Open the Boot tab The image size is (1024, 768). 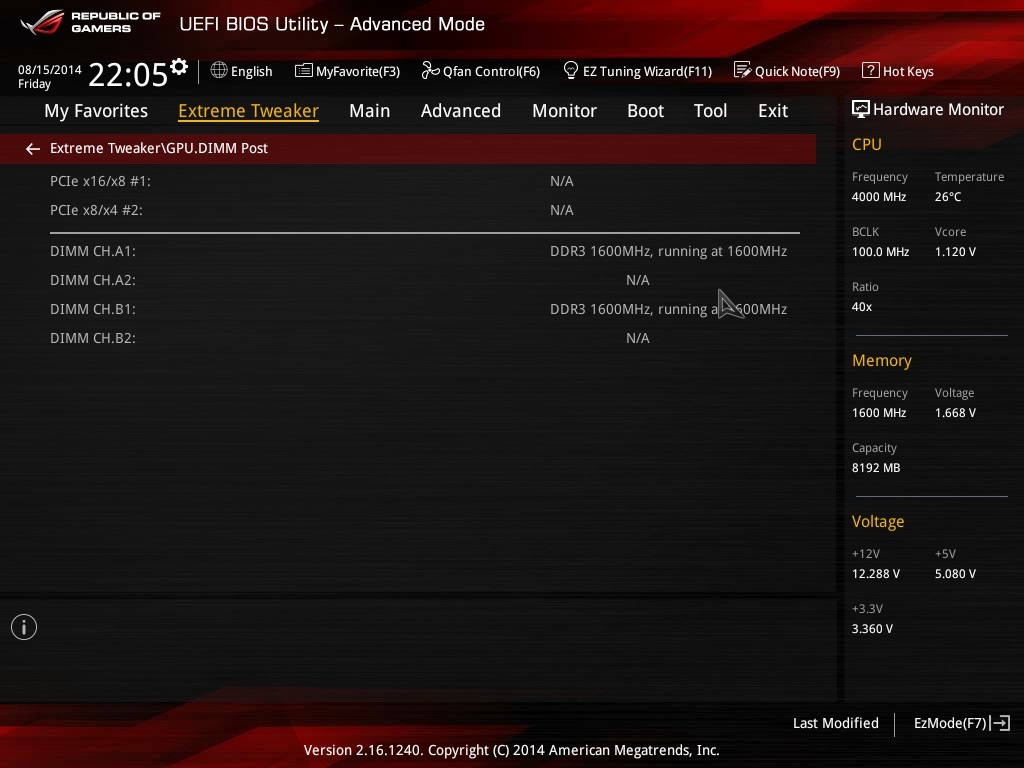(x=645, y=111)
